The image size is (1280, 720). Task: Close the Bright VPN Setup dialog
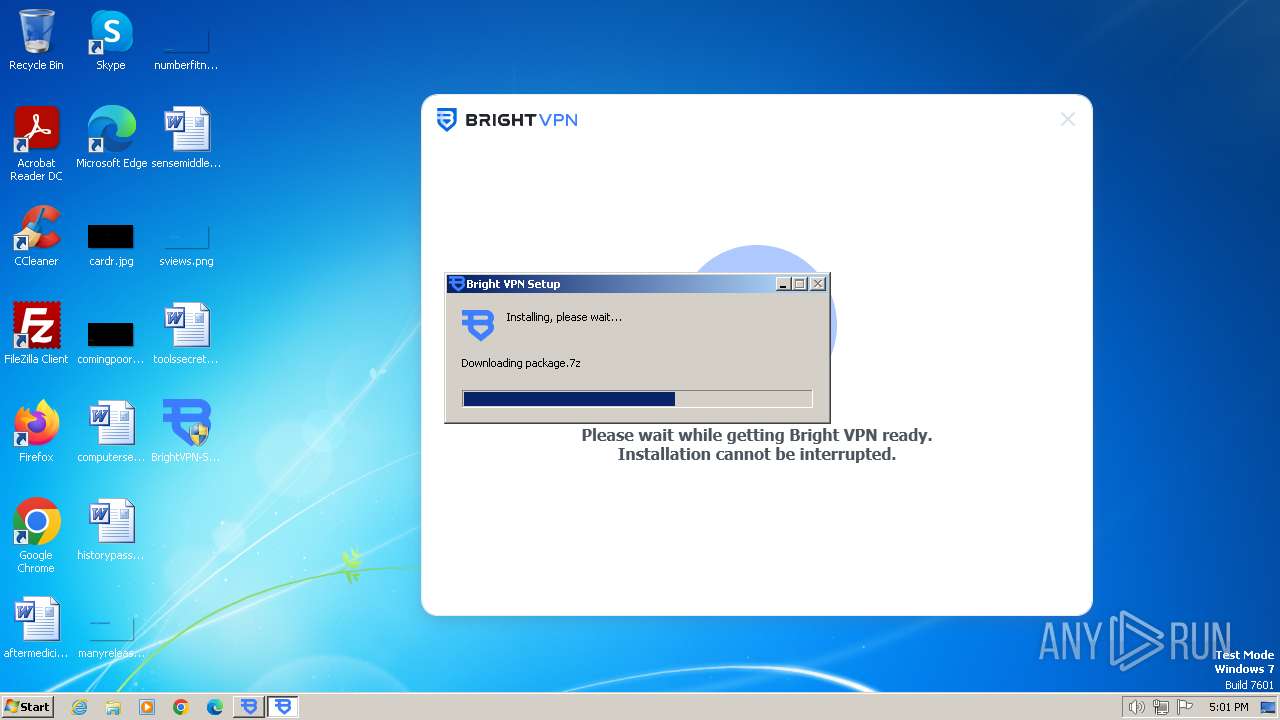coord(818,284)
